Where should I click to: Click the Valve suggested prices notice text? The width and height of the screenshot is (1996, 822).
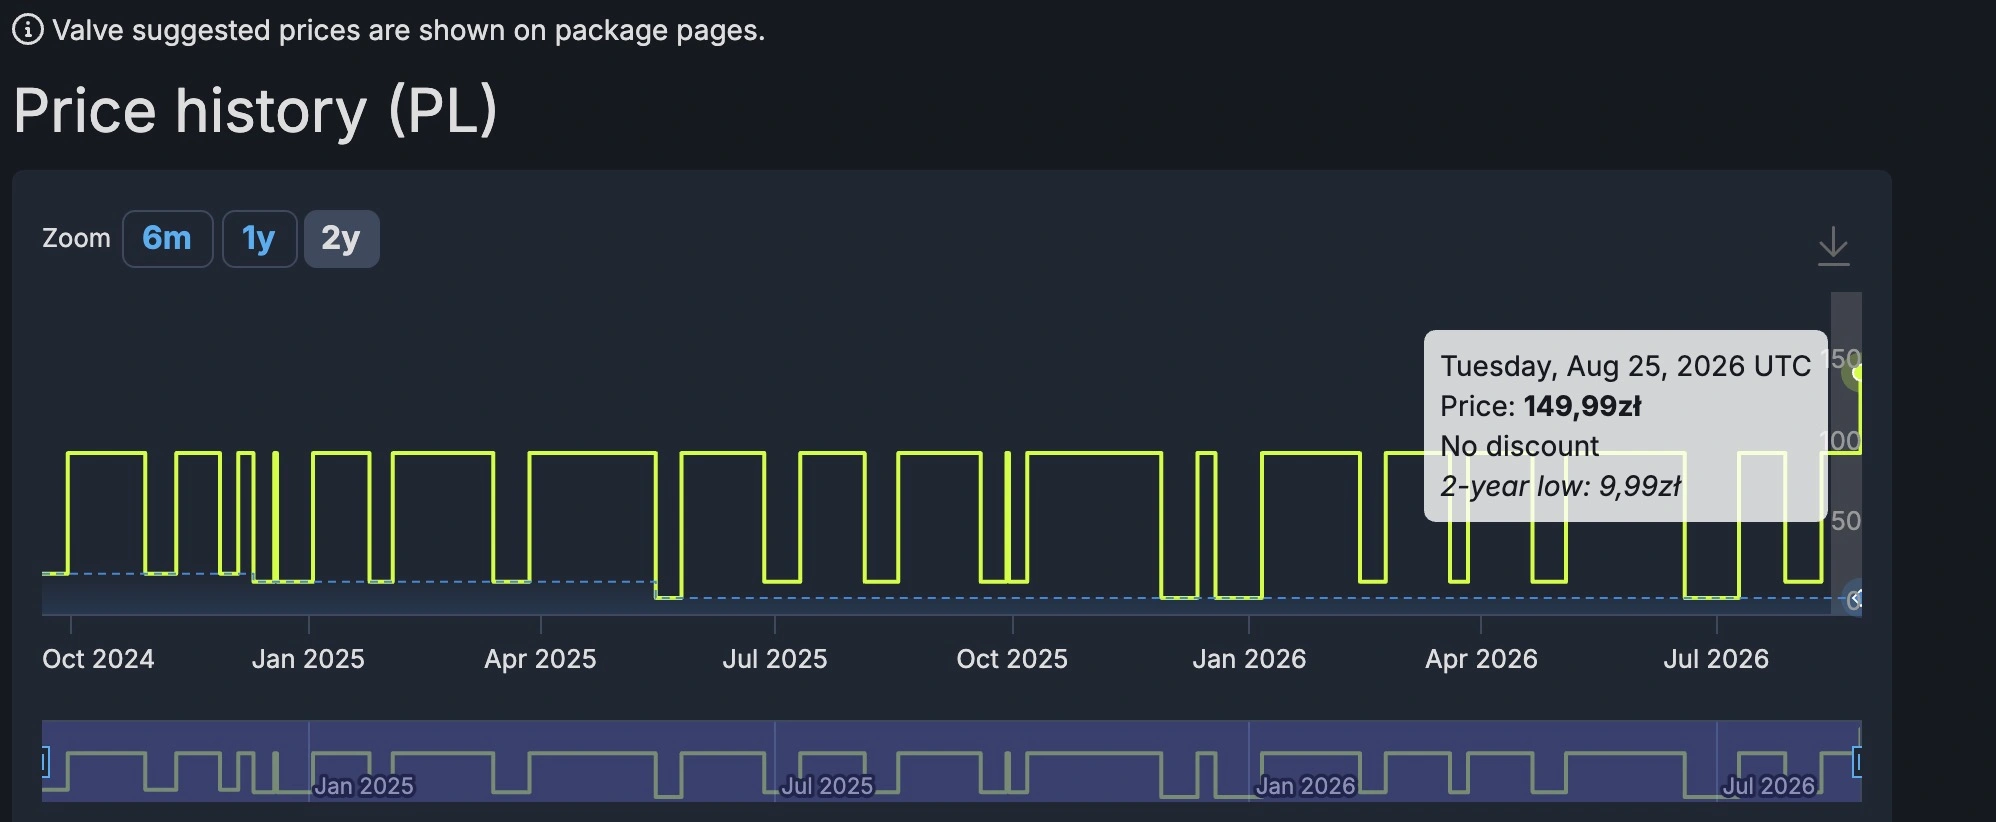click(409, 30)
